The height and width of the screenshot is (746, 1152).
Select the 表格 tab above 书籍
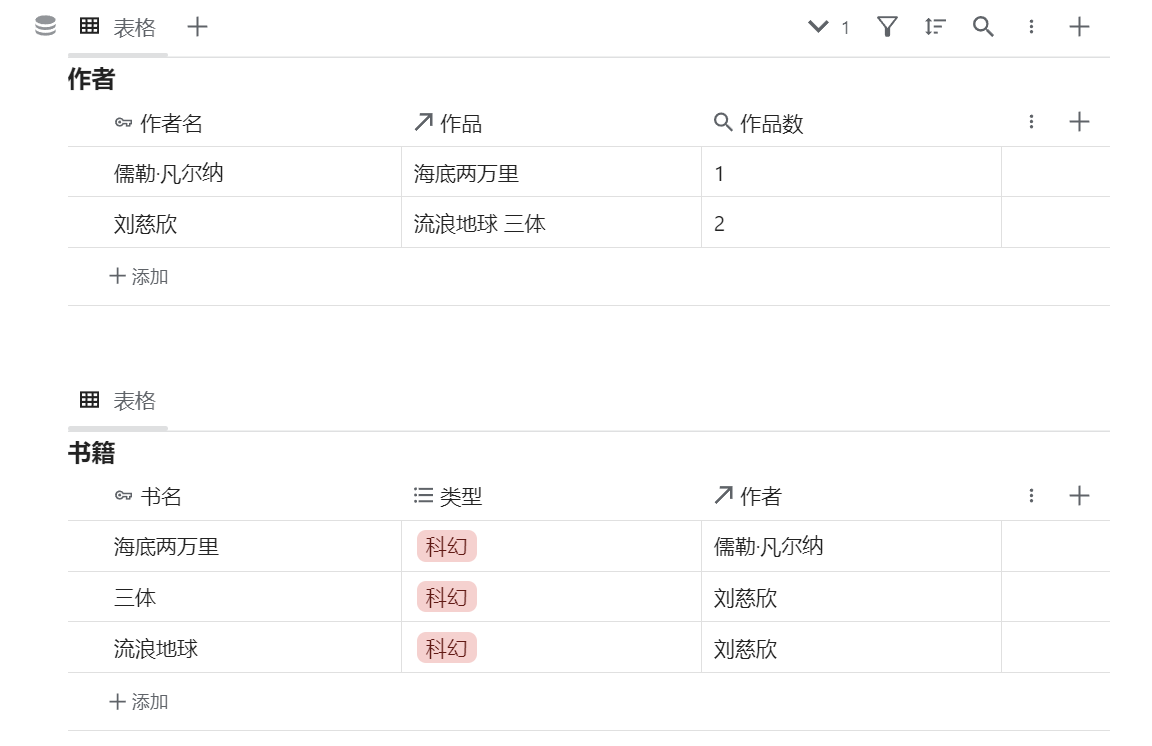coord(119,402)
